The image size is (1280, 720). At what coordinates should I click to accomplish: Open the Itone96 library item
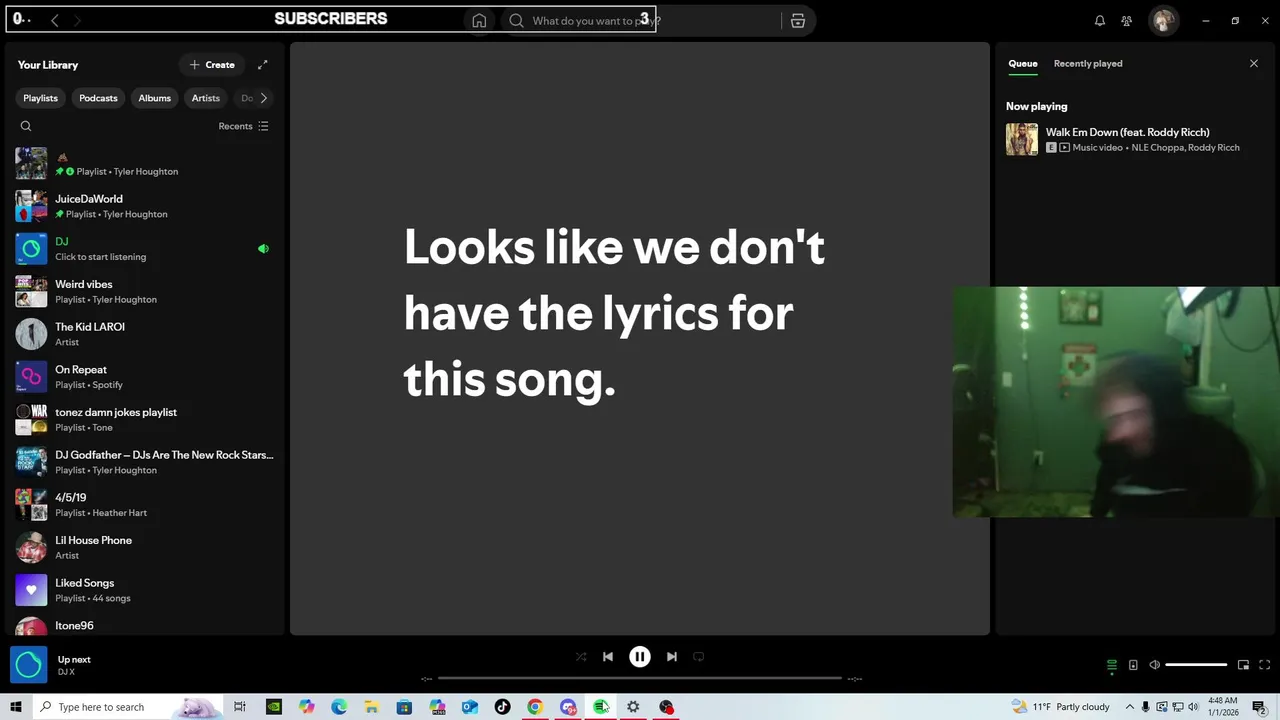point(144,626)
